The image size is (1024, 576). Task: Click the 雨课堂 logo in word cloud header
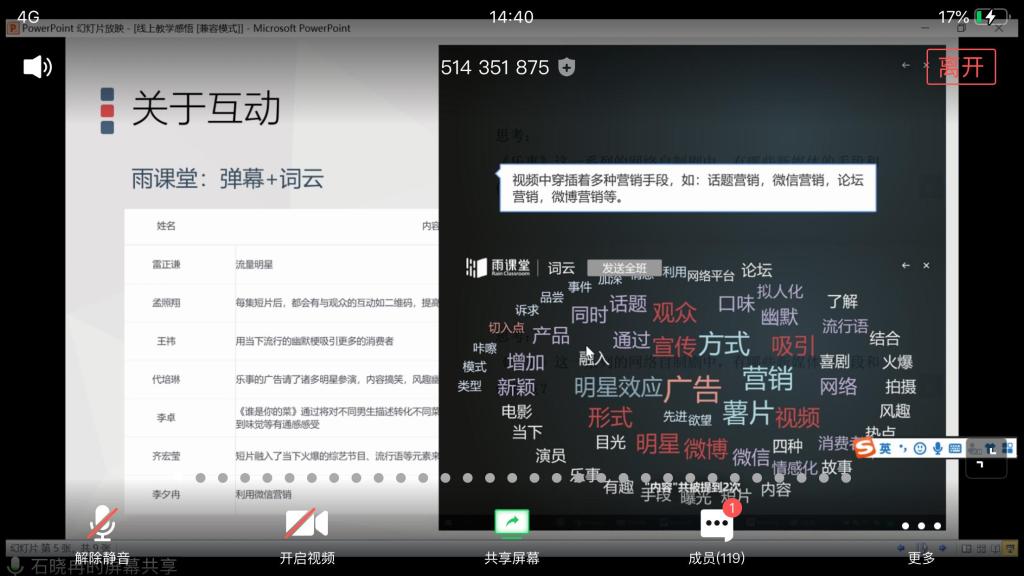pyautogui.click(x=498, y=268)
